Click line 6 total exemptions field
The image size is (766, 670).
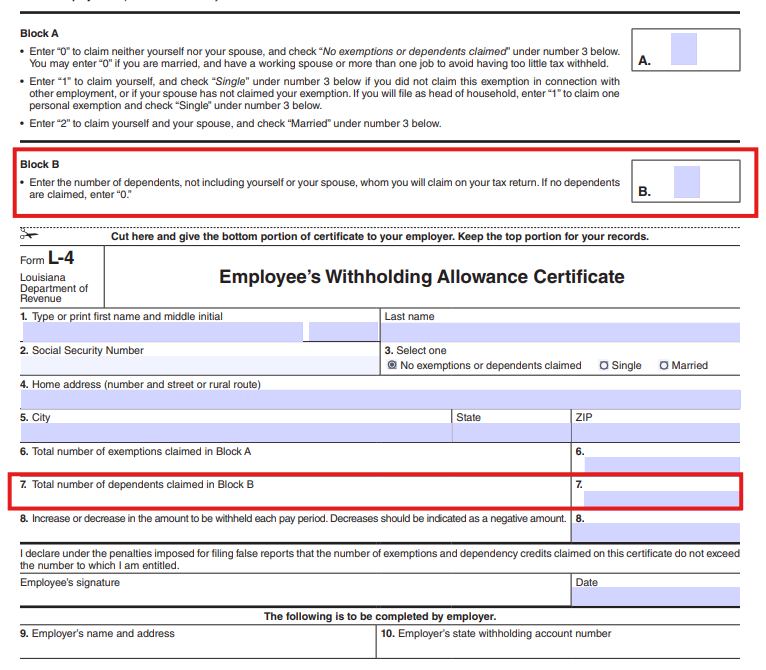[x=662, y=465]
